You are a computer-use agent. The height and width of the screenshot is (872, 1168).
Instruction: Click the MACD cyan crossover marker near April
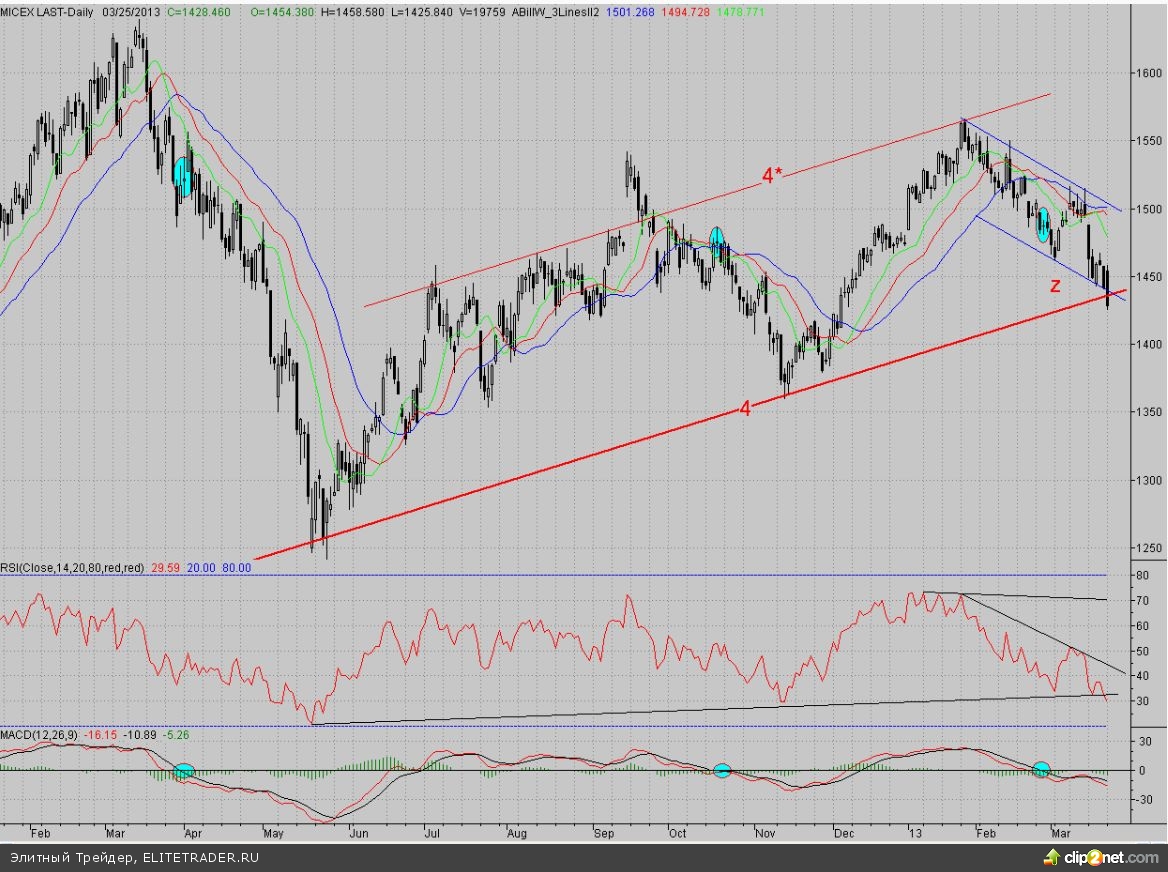(x=184, y=771)
